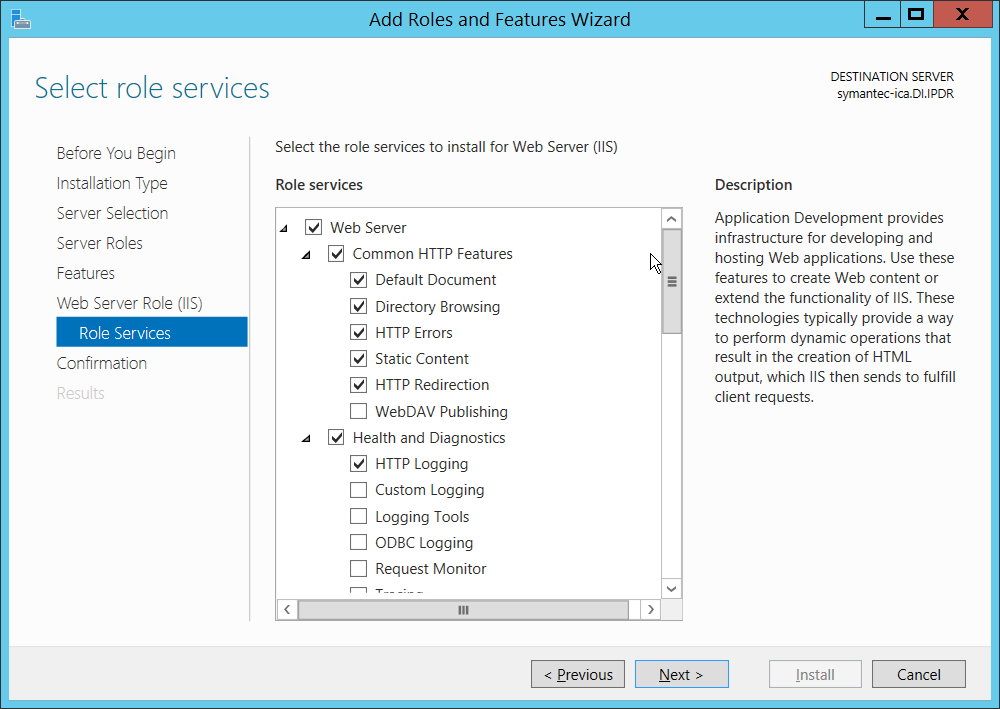The image size is (1000, 709).
Task: Collapse the Web Server tree node
Action: (x=285, y=229)
